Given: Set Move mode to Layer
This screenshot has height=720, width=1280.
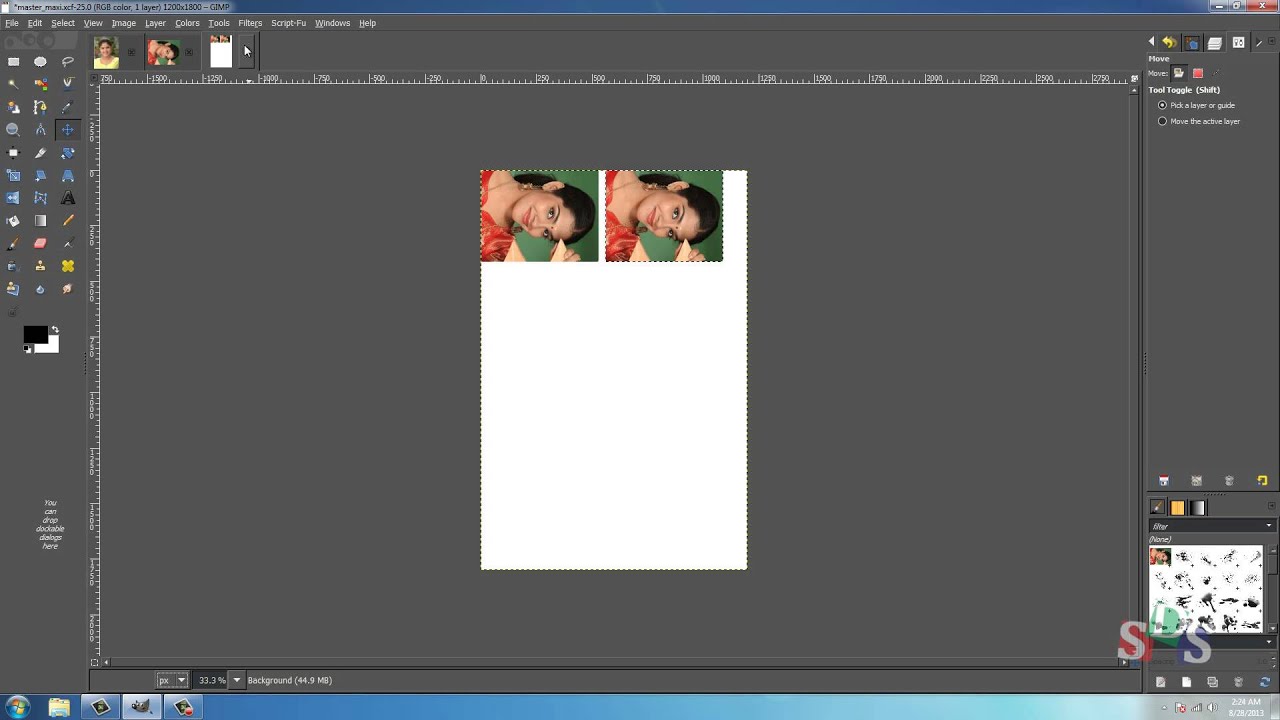Looking at the screenshot, I should 1179,73.
